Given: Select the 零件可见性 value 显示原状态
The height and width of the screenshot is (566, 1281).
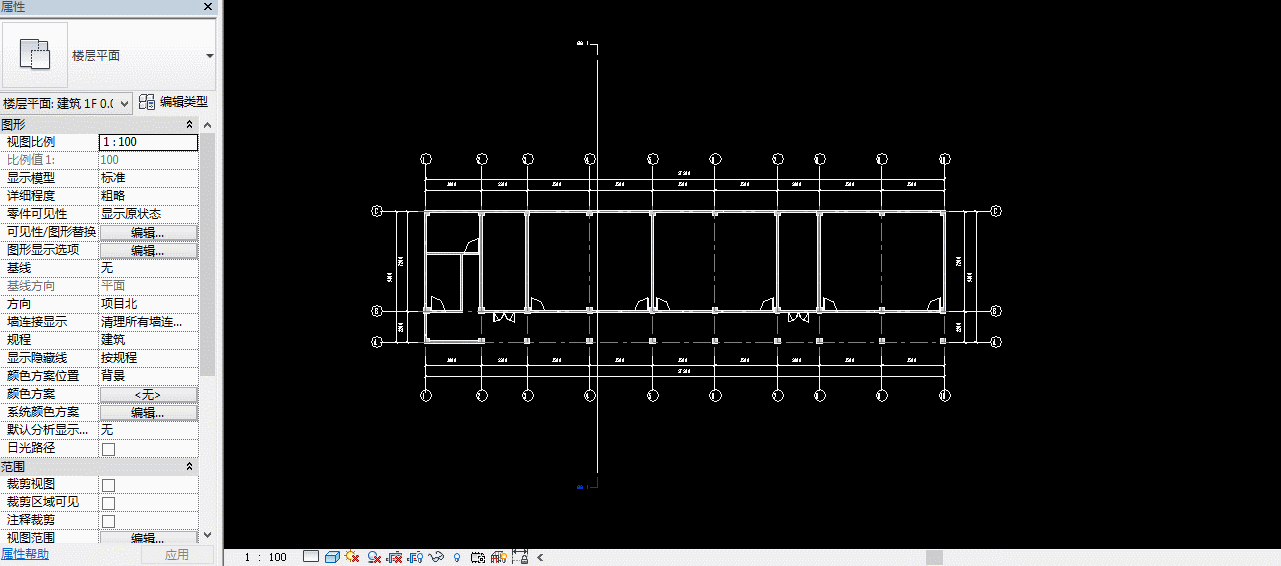Looking at the screenshot, I should pyautogui.click(x=148, y=214).
